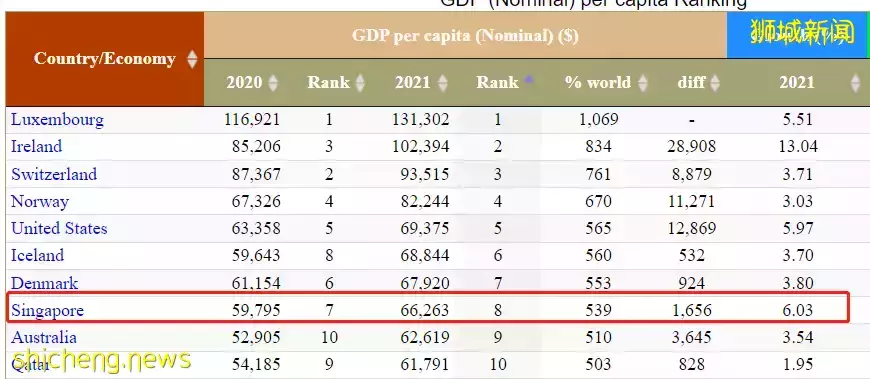The image size is (870, 379).
Task: Open the Ireland country link
Action: coord(37,146)
